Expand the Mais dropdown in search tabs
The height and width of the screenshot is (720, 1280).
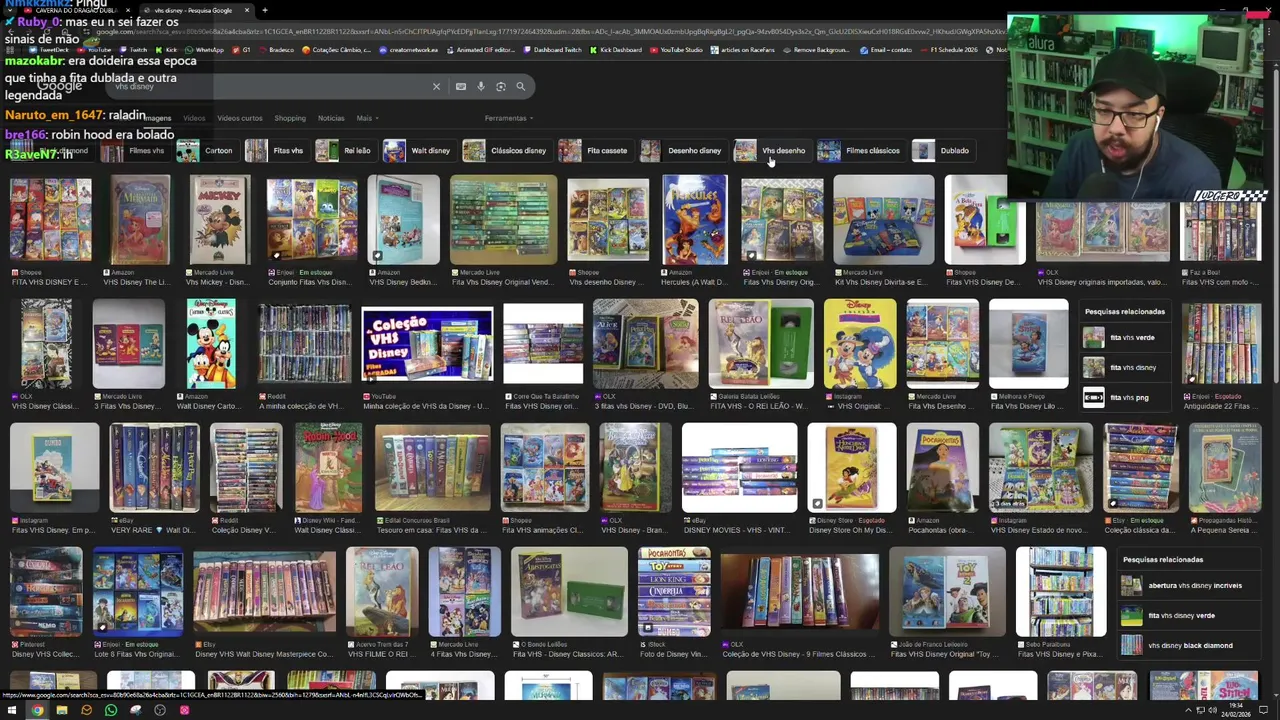tap(367, 118)
